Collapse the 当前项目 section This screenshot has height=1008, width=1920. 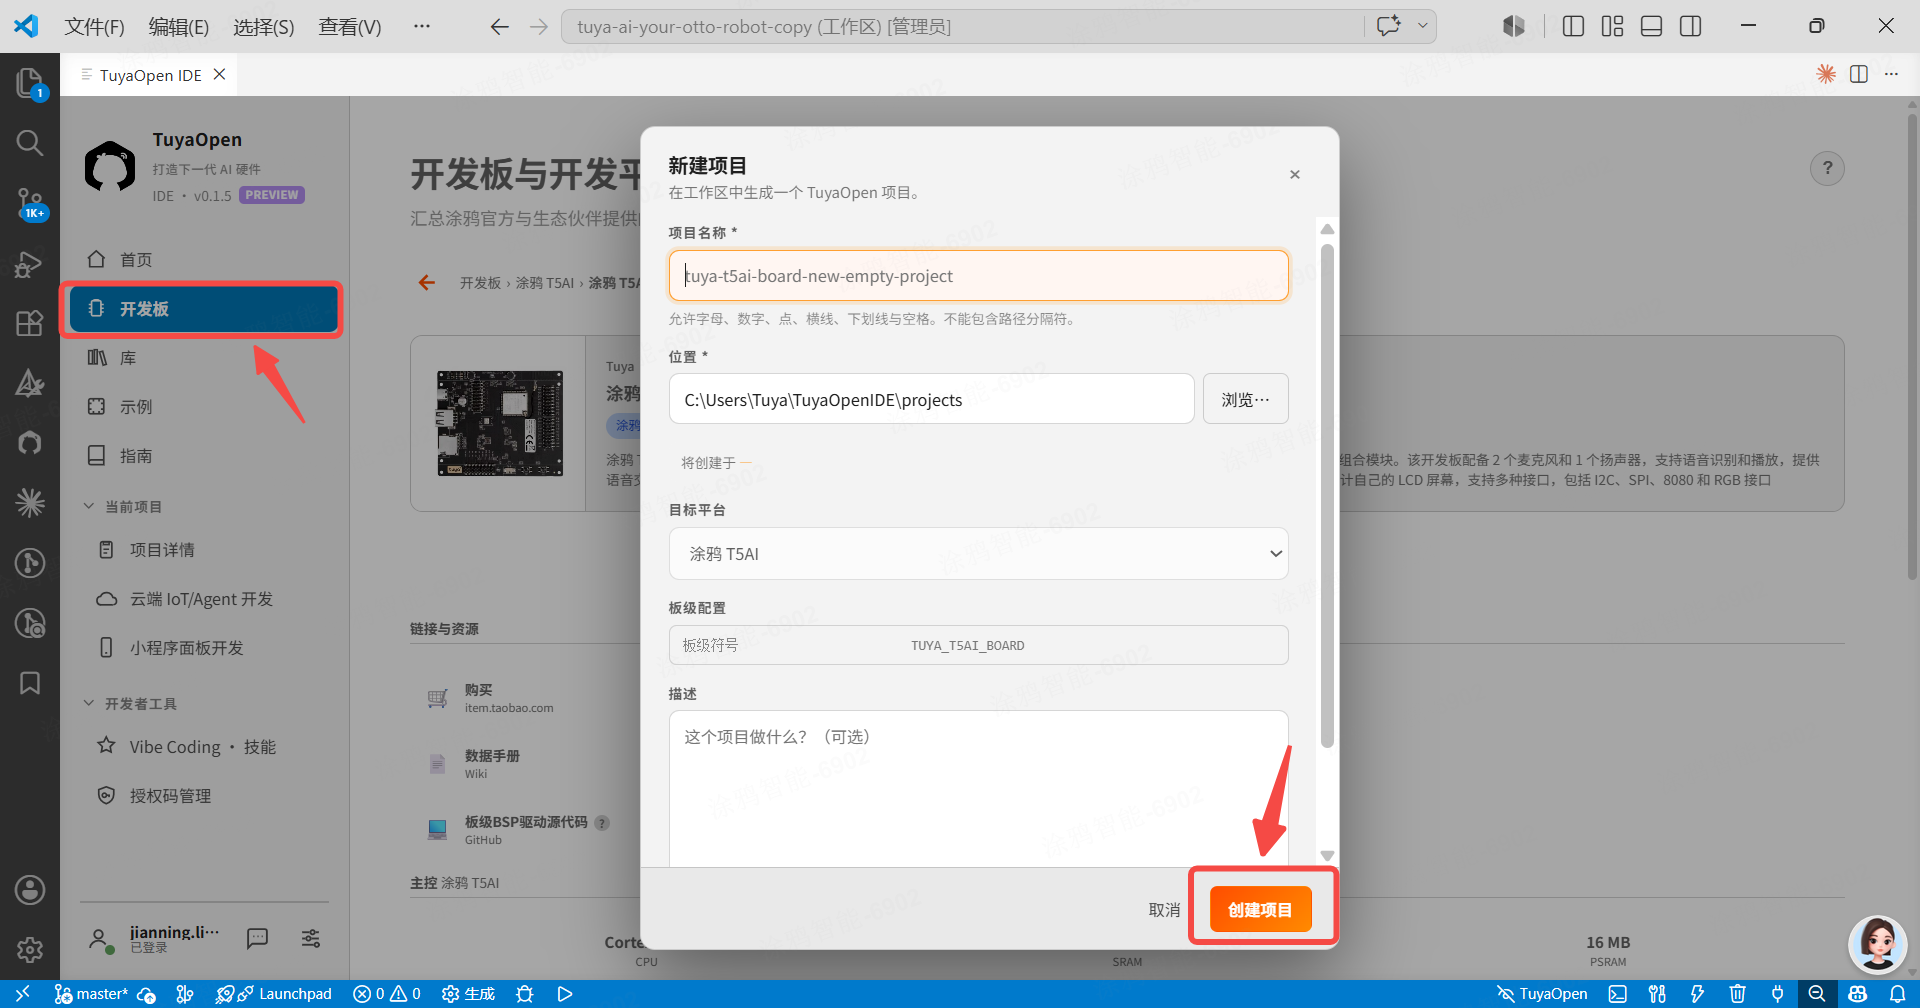124,507
